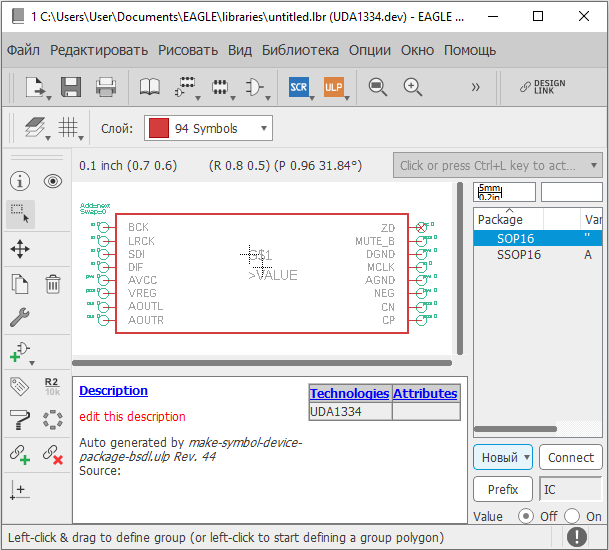Viewport: 609px width, 550px height.
Task: Click the warning exclamation status icon
Action: 577,537
